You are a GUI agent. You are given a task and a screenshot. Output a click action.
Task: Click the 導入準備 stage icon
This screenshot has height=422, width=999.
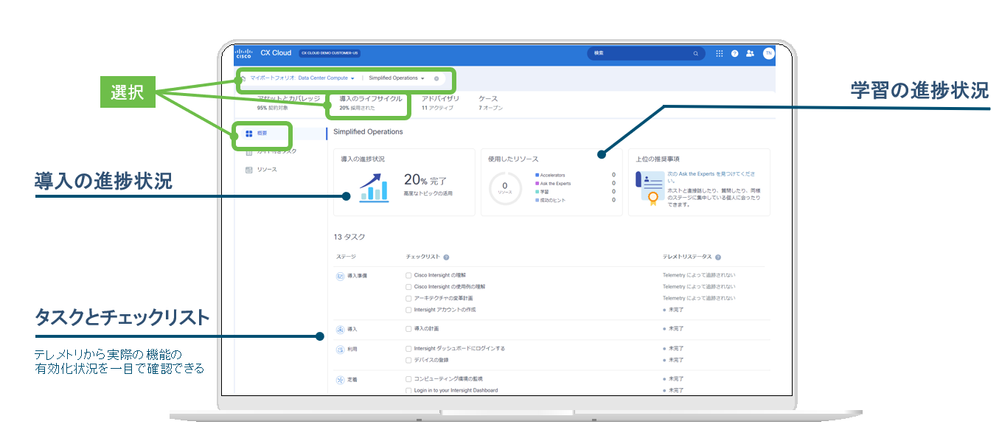pyautogui.click(x=340, y=275)
